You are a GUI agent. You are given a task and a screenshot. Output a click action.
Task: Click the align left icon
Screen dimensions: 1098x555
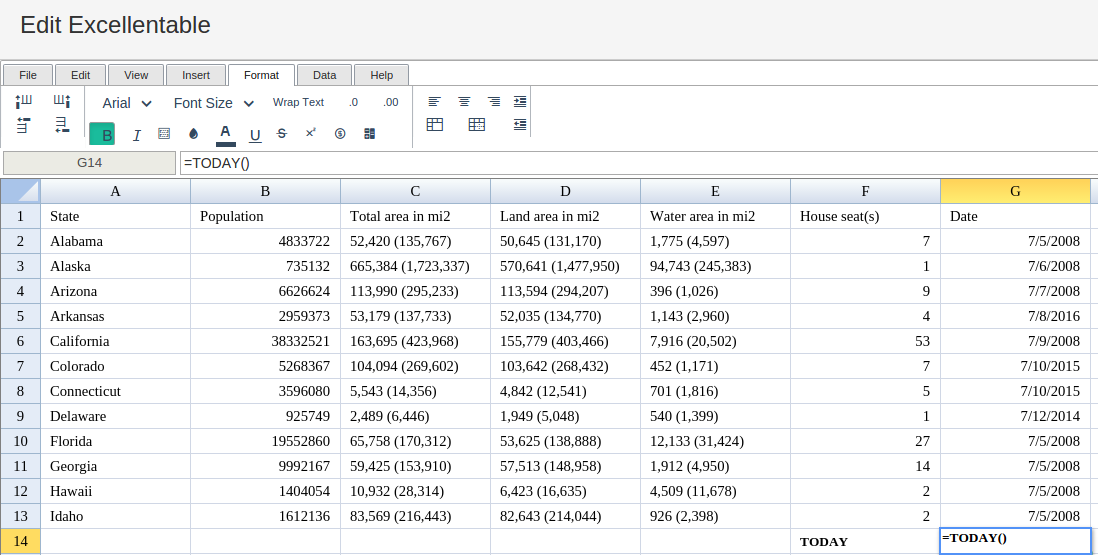[x=434, y=102]
